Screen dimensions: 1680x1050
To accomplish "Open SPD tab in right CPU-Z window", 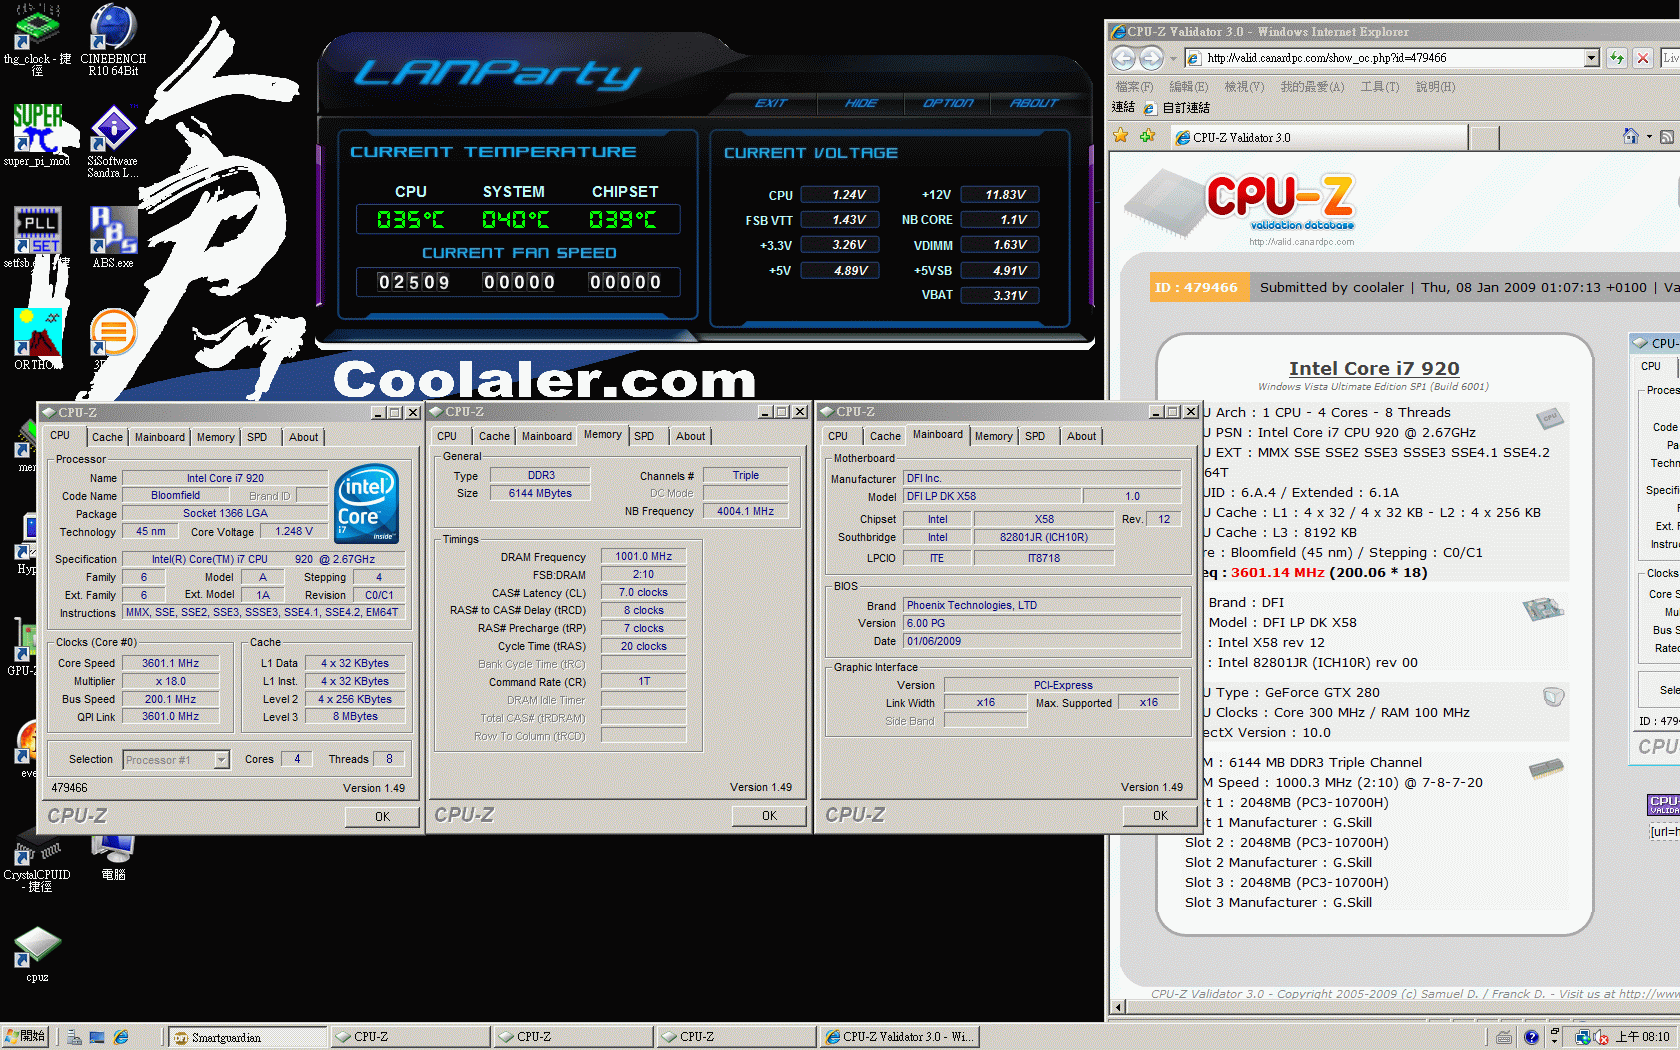I will point(1035,436).
